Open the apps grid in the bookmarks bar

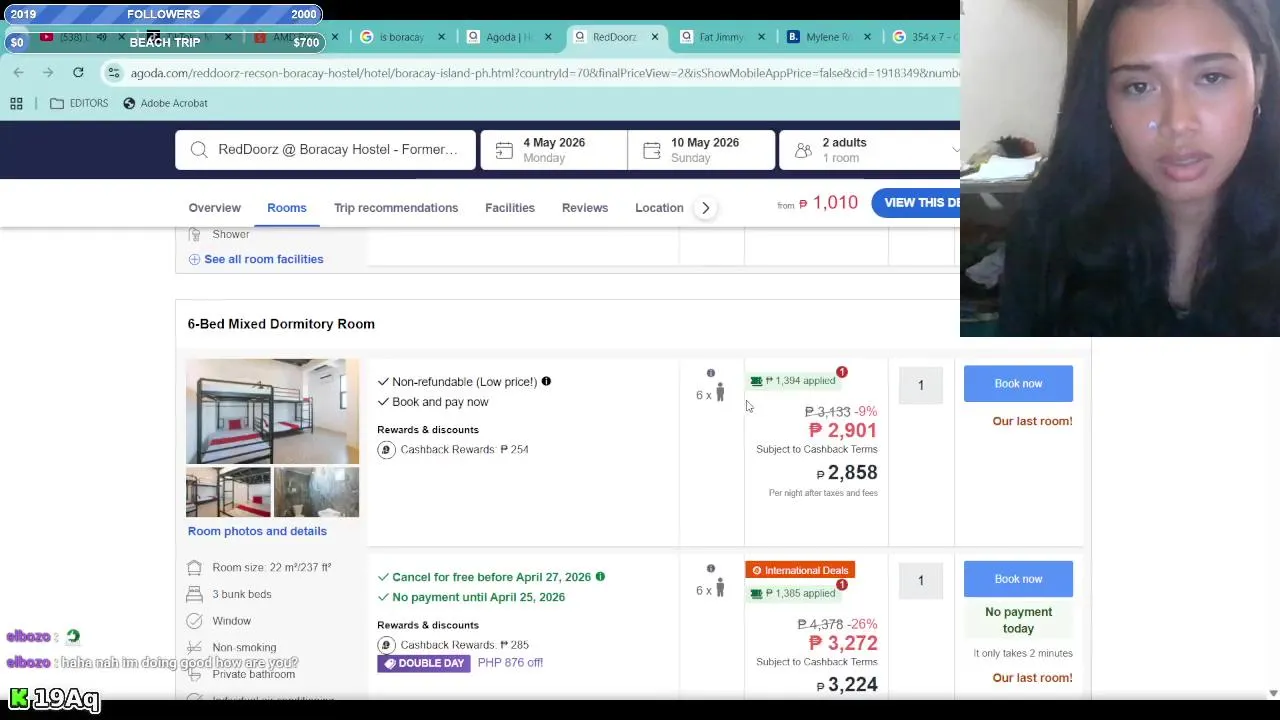16,103
